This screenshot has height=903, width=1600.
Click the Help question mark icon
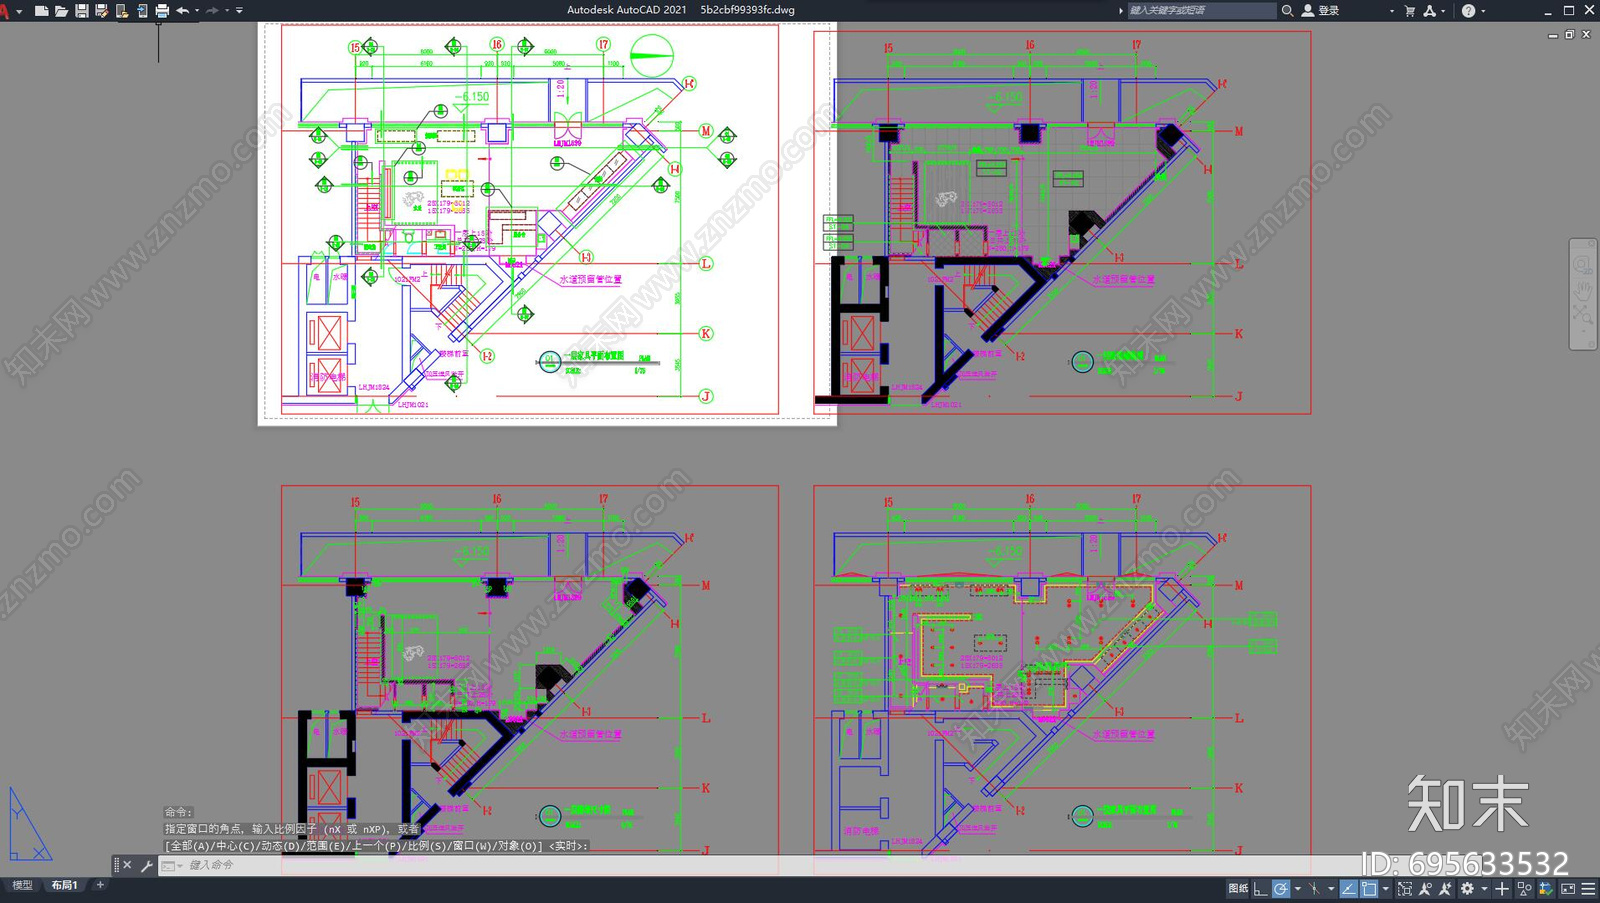(x=1468, y=11)
